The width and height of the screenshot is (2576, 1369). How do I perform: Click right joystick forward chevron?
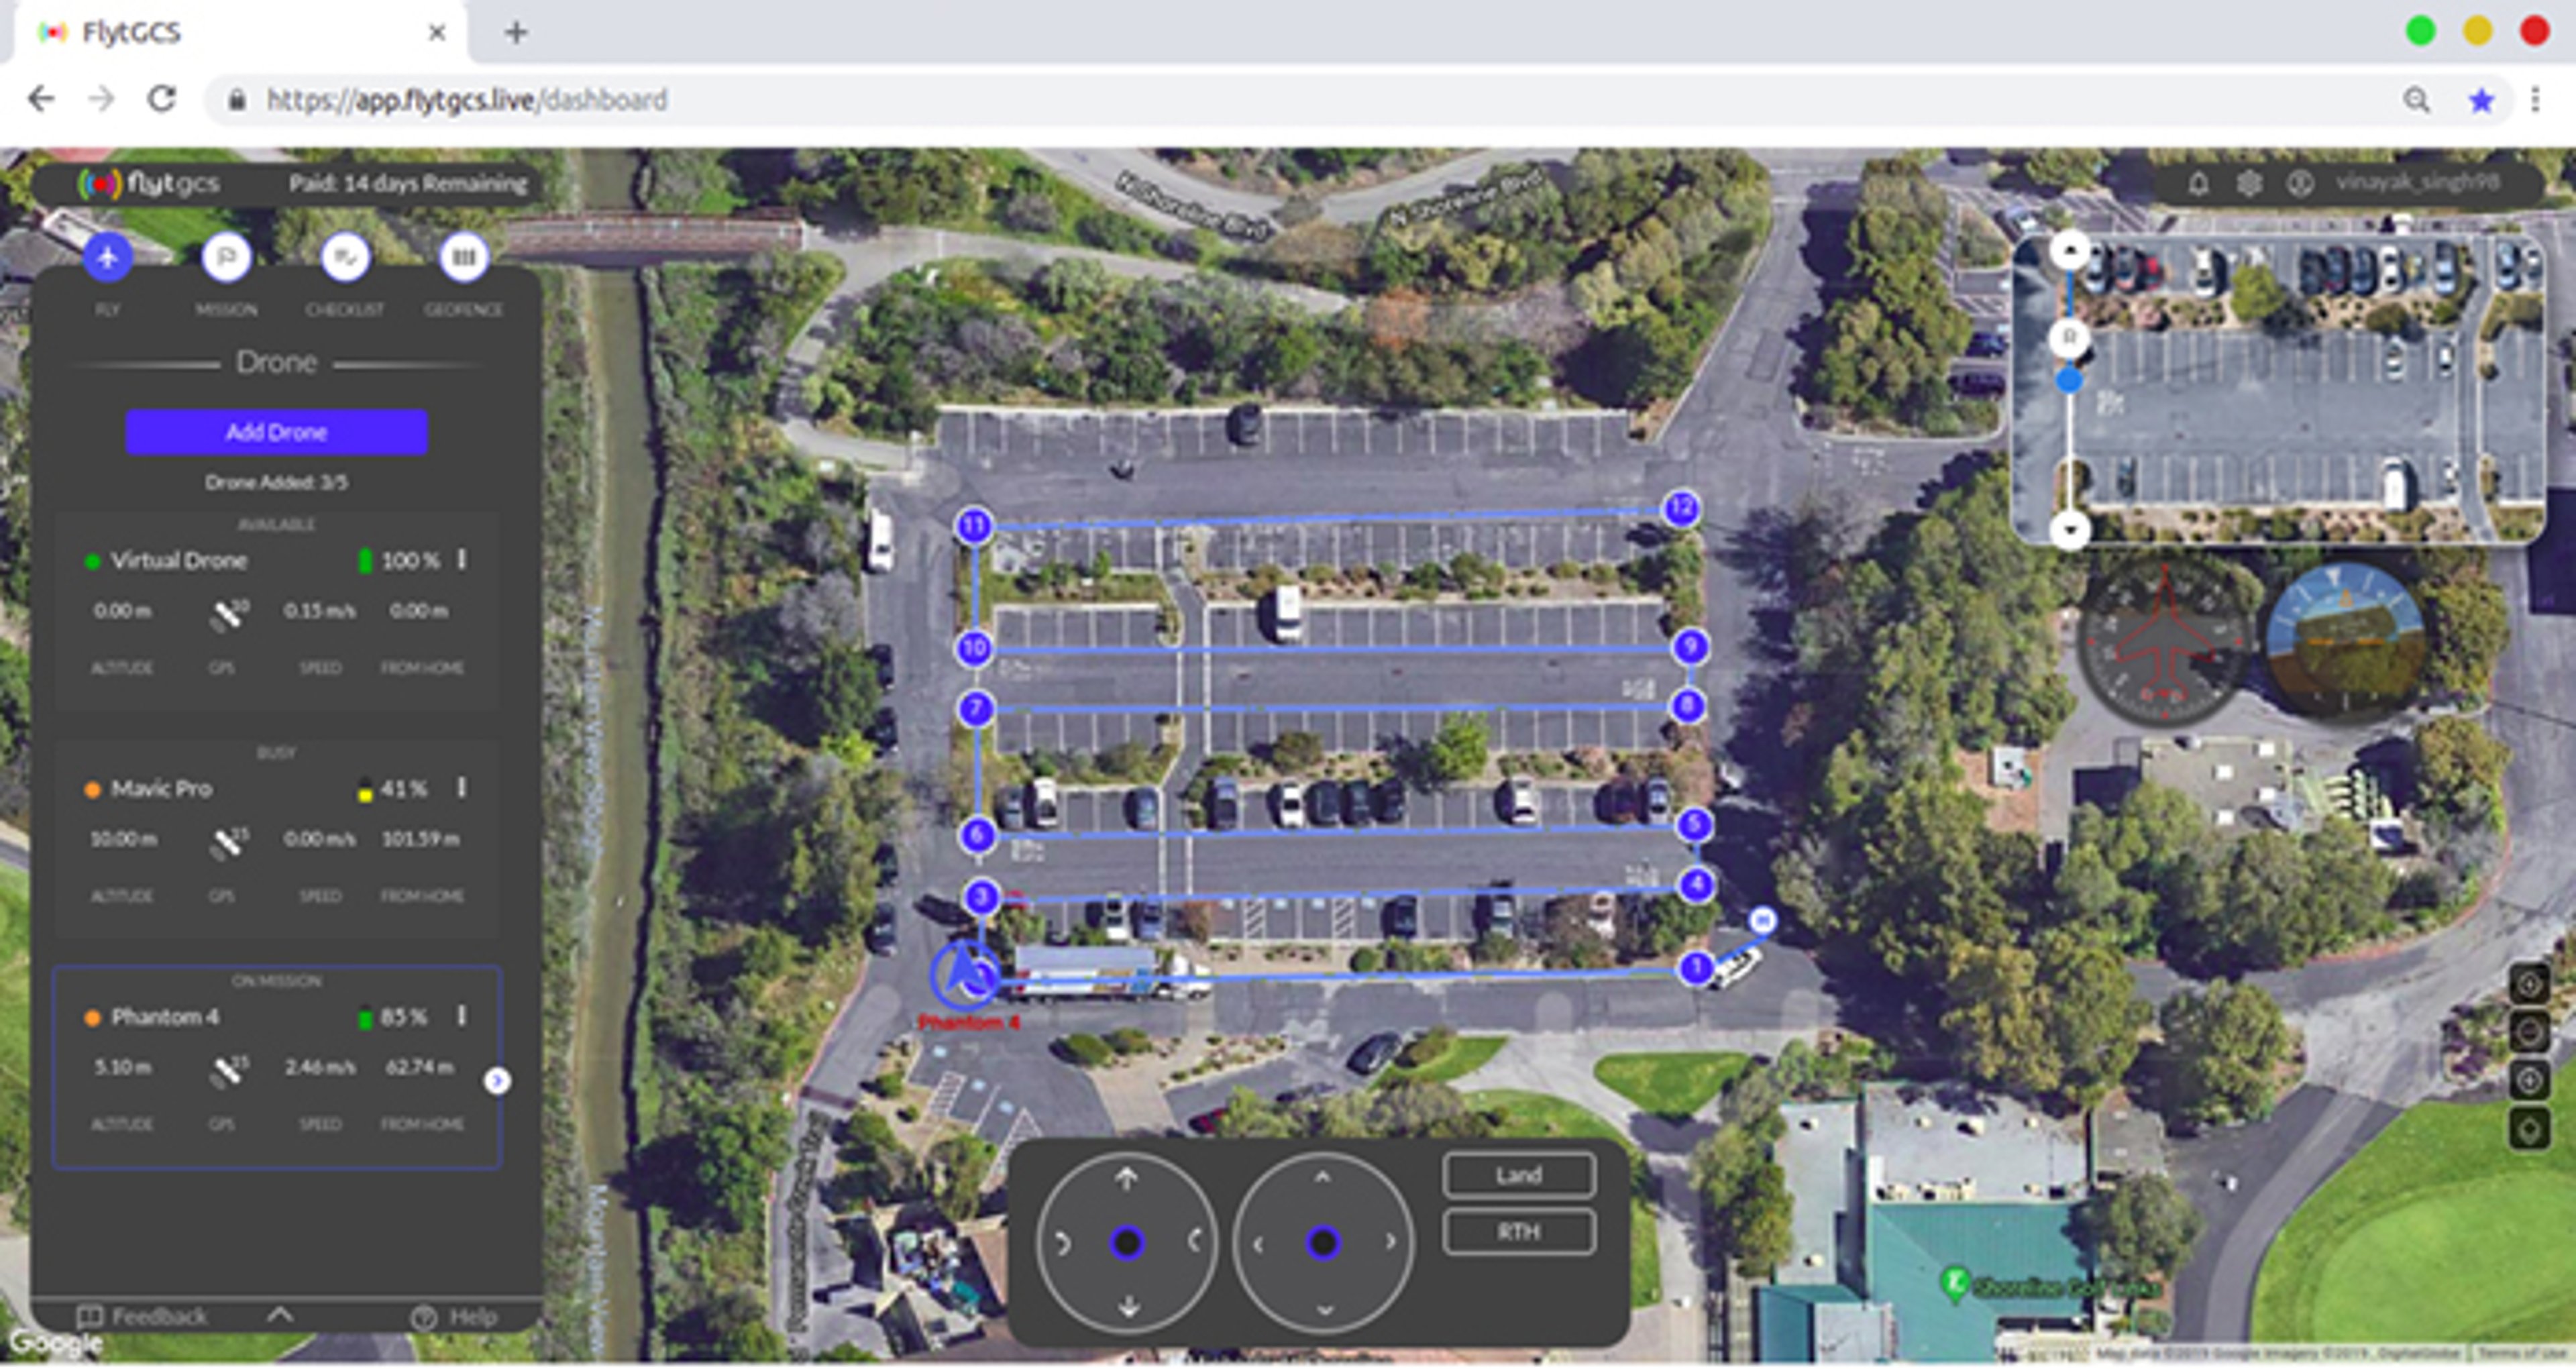(x=1323, y=1178)
